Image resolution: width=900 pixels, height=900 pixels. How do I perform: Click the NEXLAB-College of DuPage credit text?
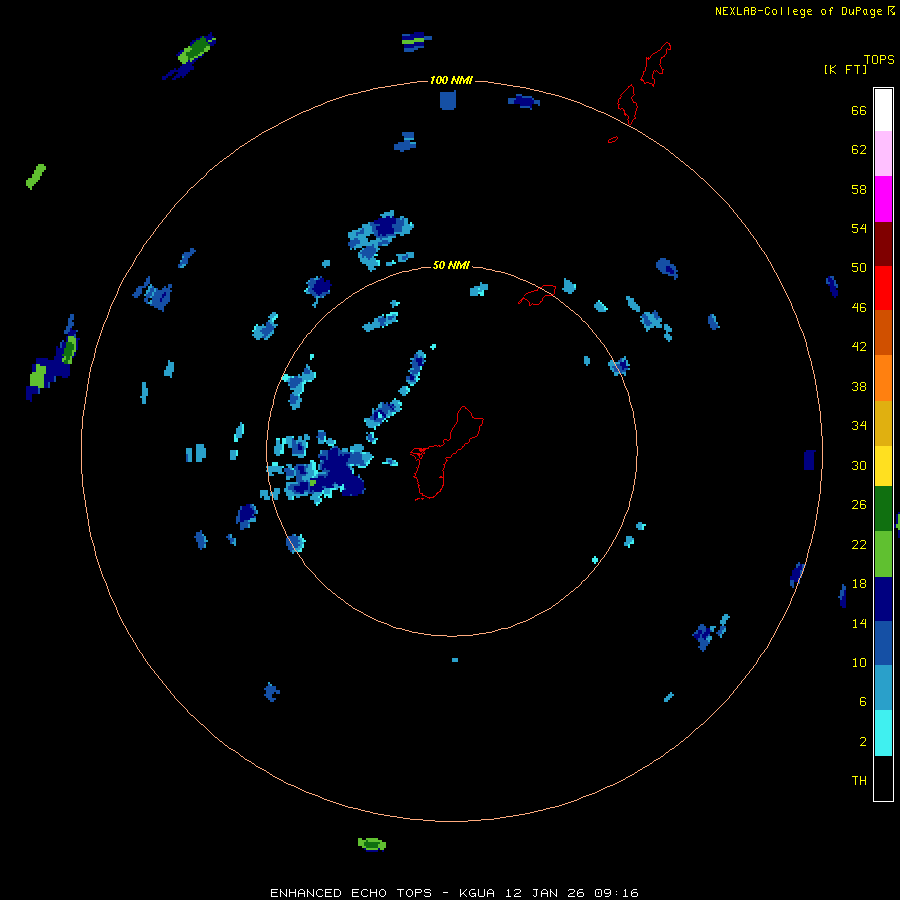tap(798, 11)
